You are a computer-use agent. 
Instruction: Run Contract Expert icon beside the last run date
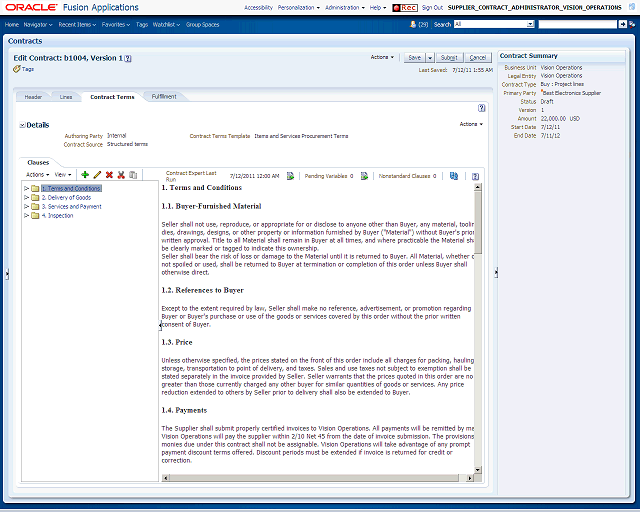pyautogui.click(x=290, y=176)
